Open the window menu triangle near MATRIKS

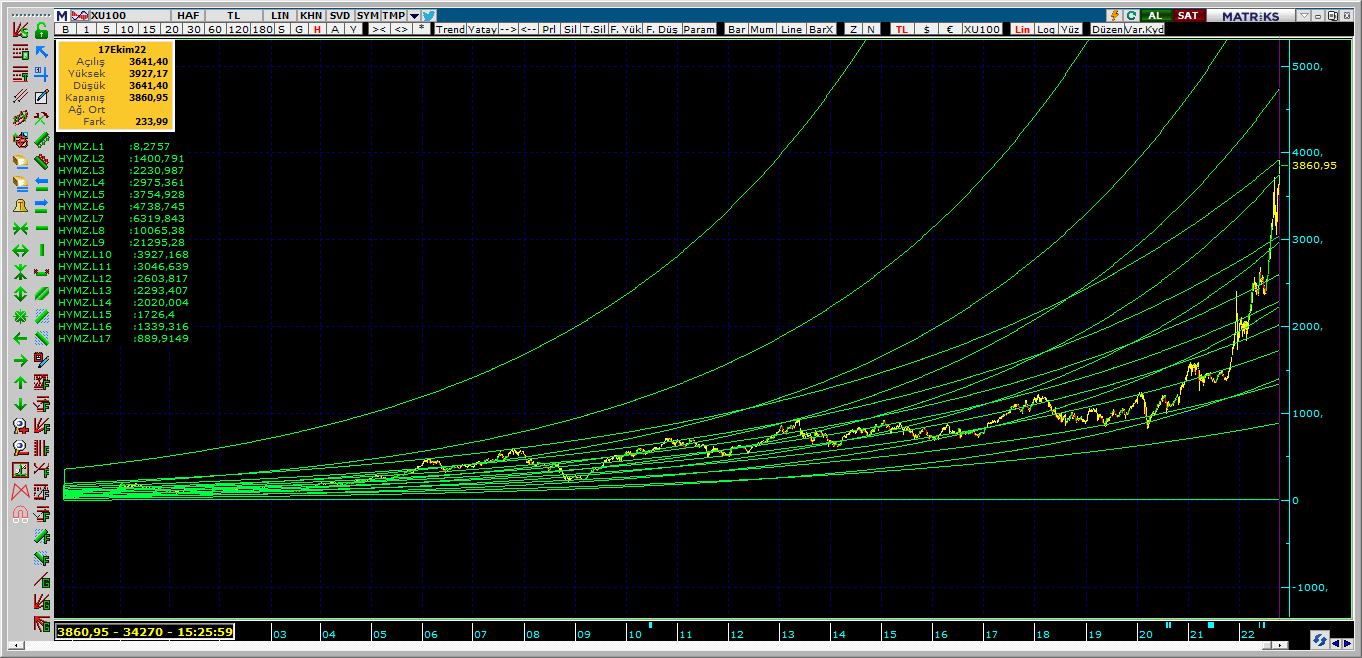point(1303,16)
